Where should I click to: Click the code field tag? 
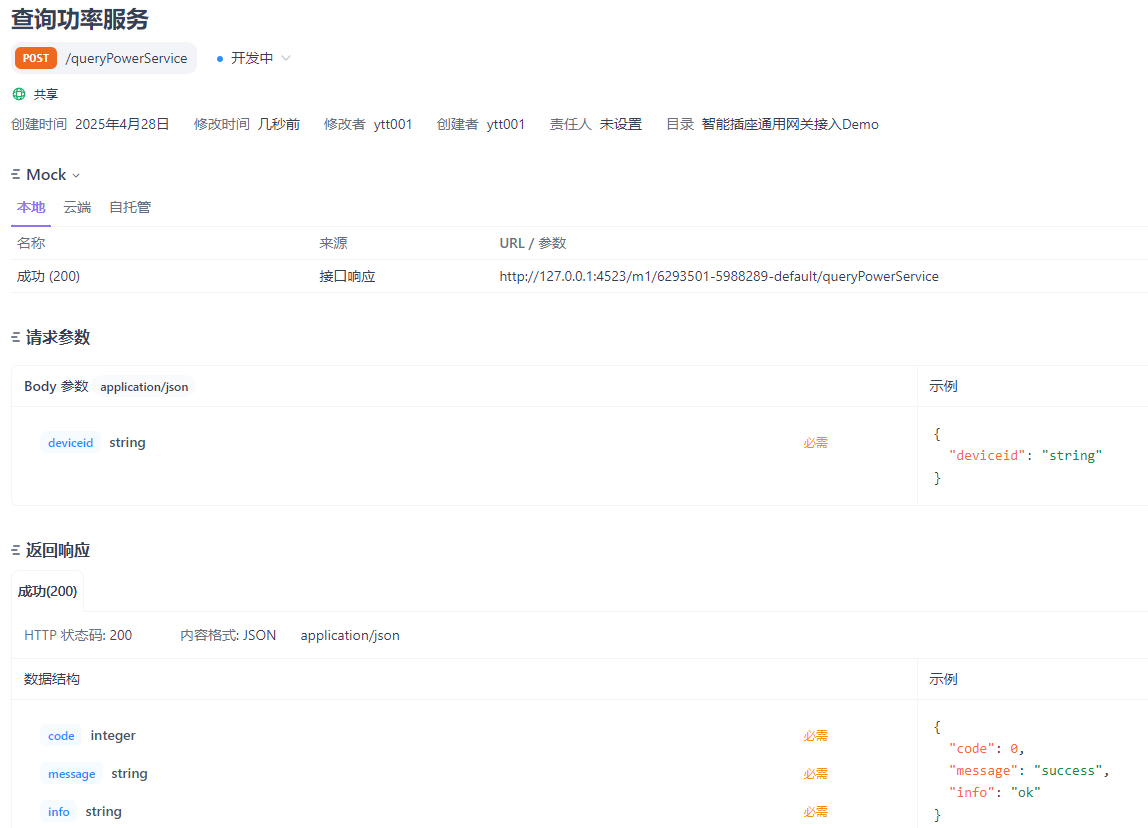[61, 736]
